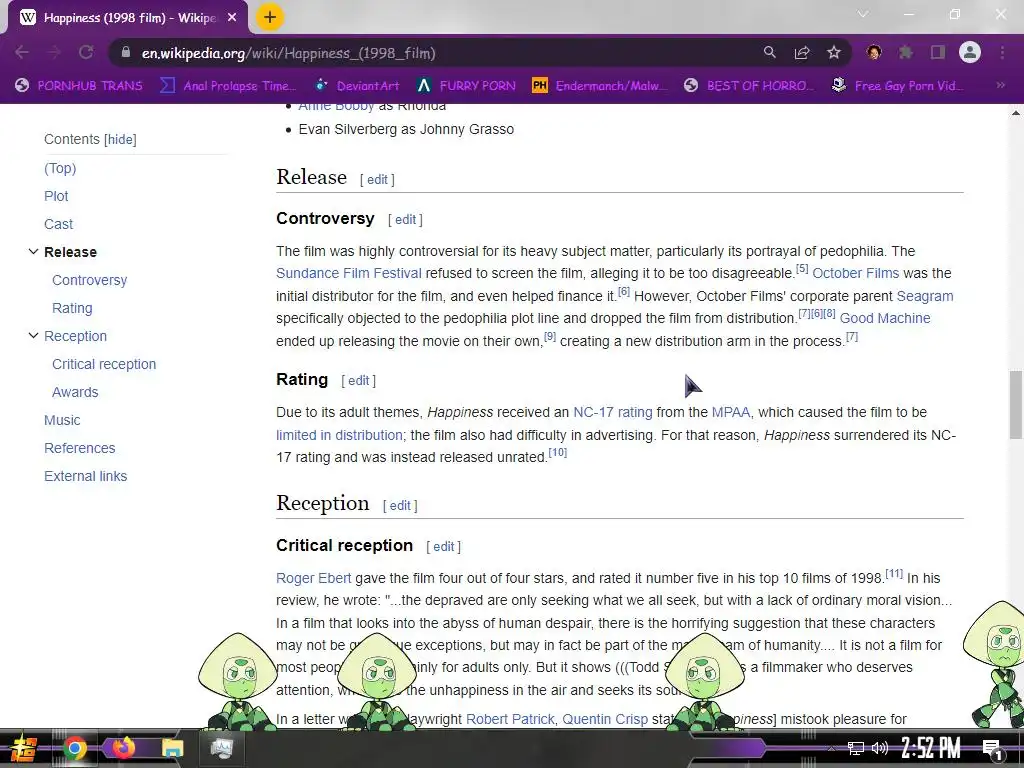This screenshot has width=1024, height=768.
Task: Share this page via address bar icon
Action: click(802, 52)
